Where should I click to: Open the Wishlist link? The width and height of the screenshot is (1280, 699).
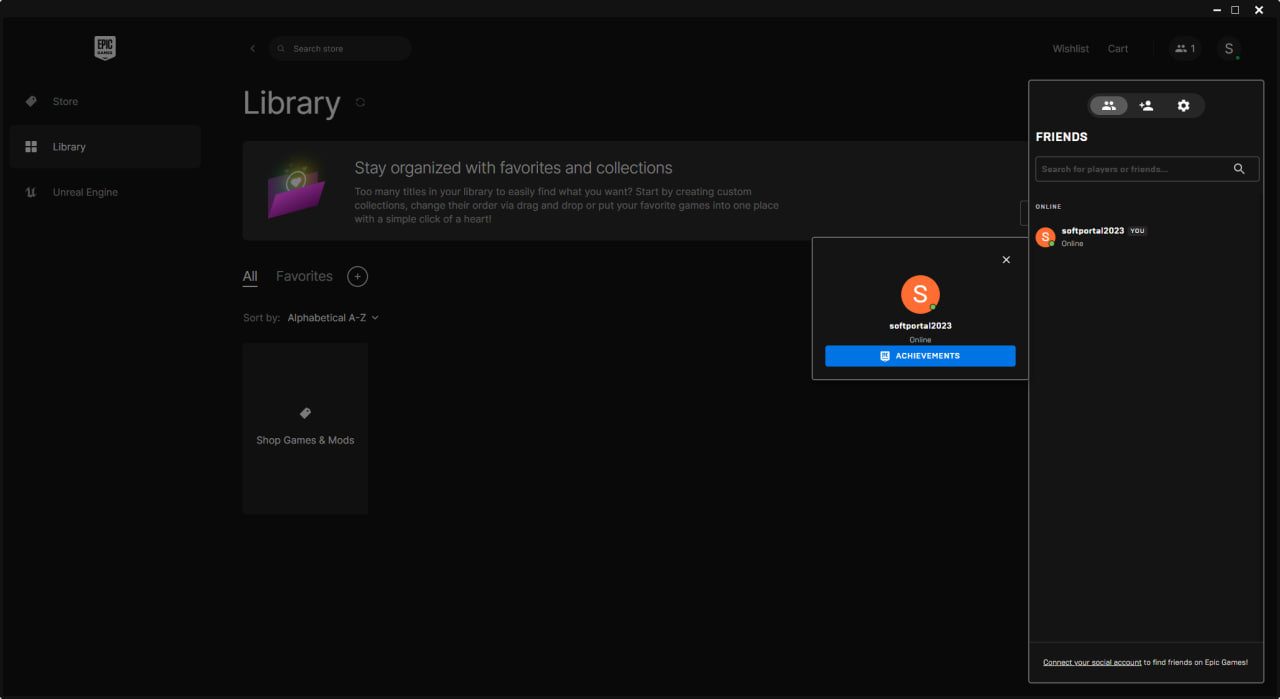click(1070, 49)
